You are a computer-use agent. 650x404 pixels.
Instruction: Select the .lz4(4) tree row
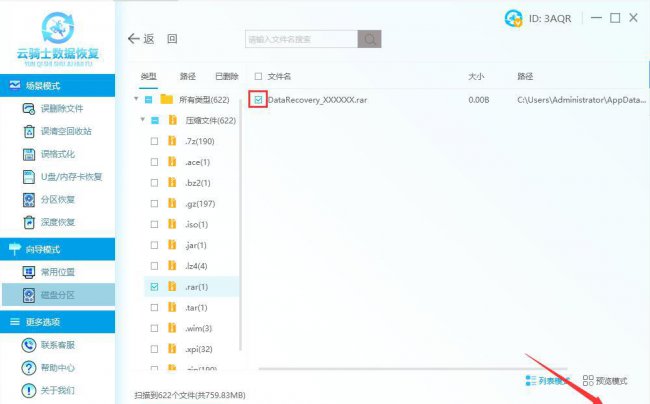192,266
